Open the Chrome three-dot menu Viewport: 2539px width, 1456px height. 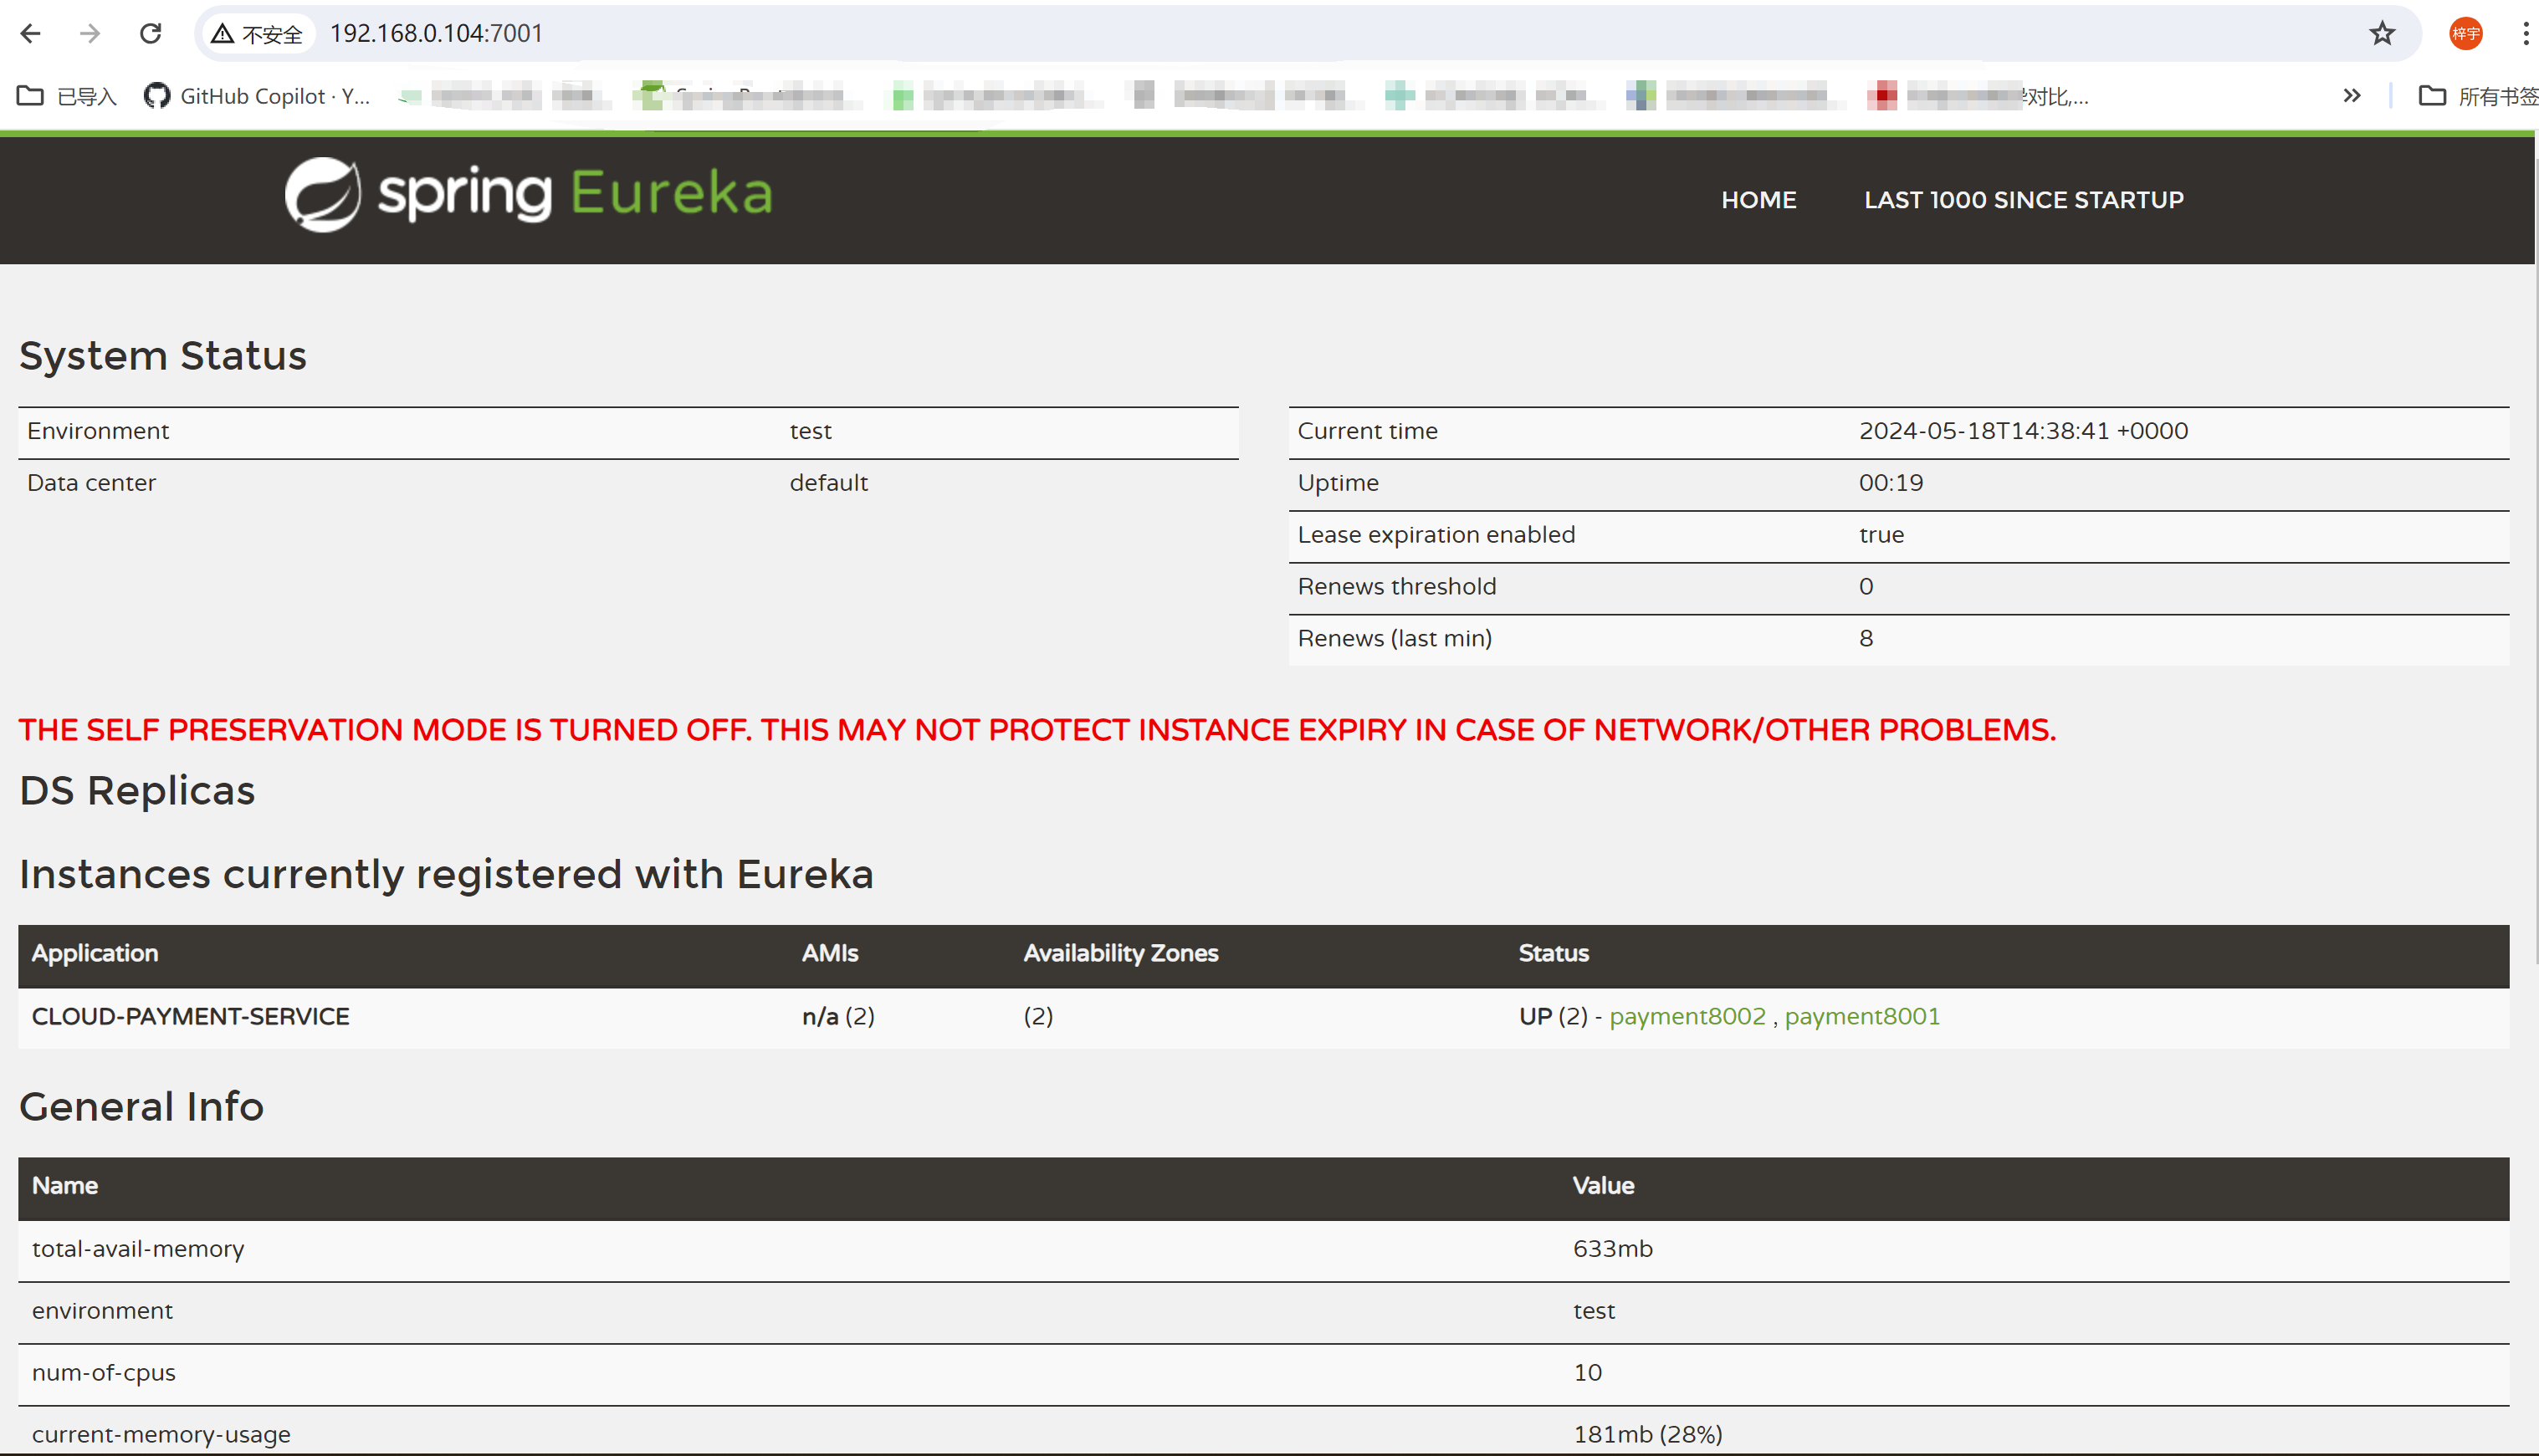tap(2525, 33)
